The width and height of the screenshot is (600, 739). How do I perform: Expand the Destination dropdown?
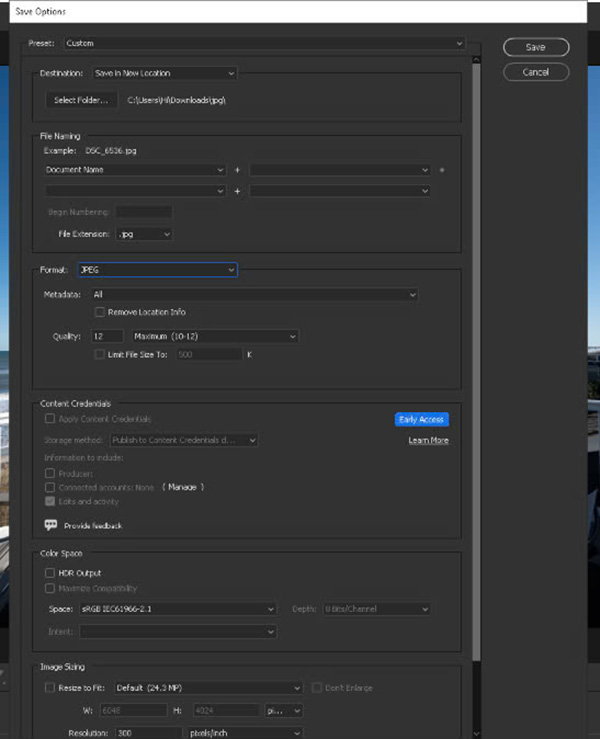tap(164, 73)
